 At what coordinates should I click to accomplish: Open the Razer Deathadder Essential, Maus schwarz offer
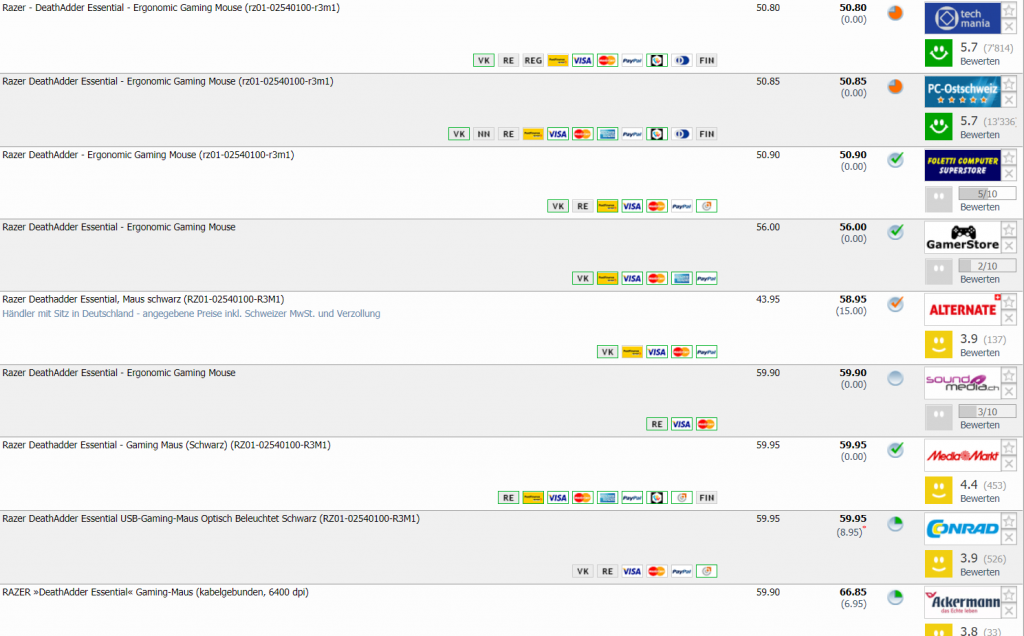143,299
